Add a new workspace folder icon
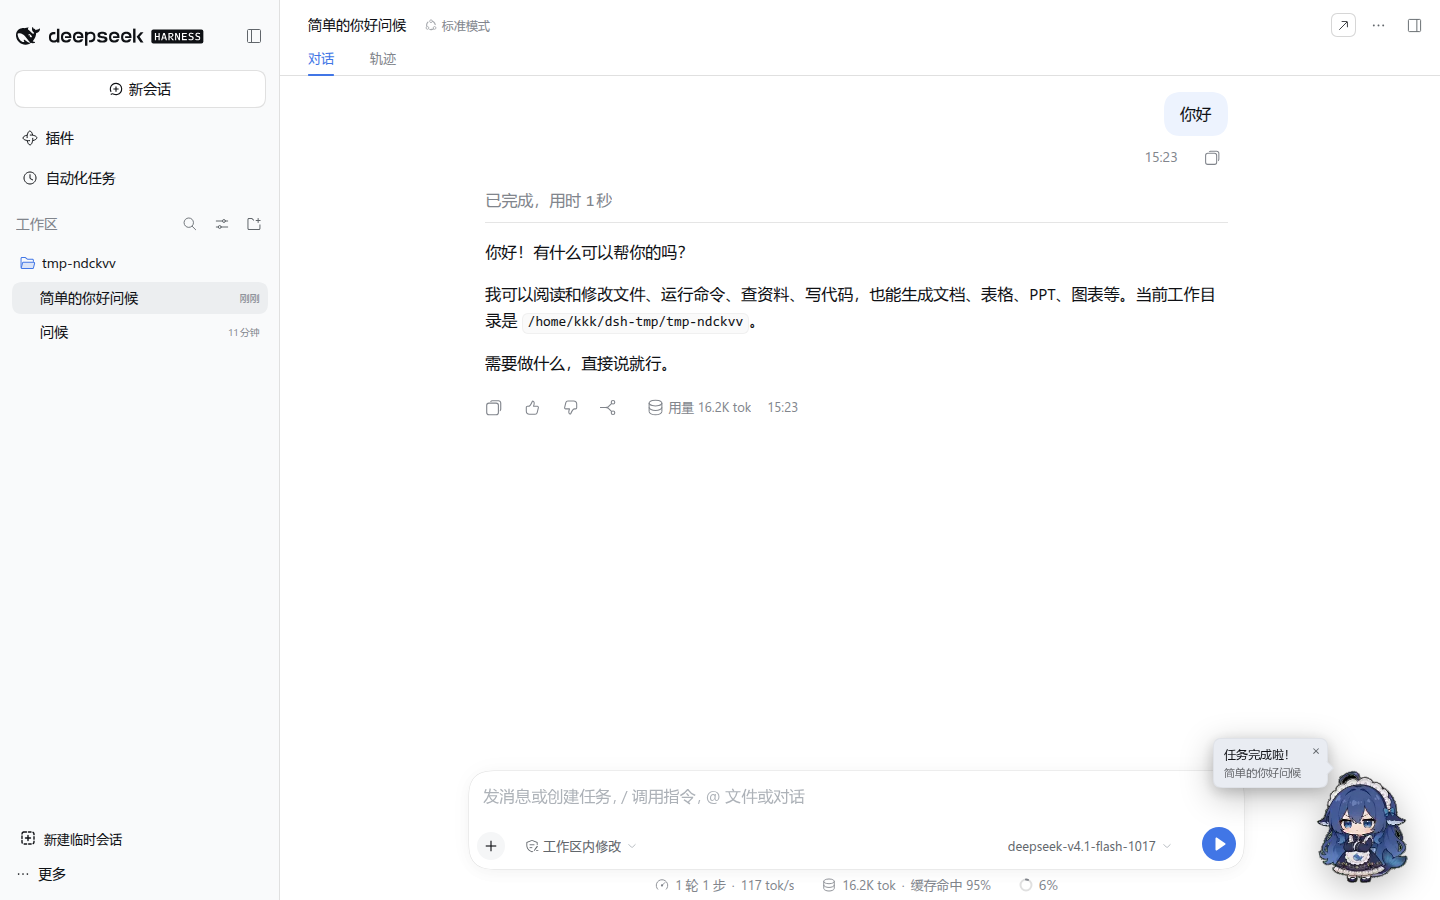The height and width of the screenshot is (900, 1440). point(254,224)
